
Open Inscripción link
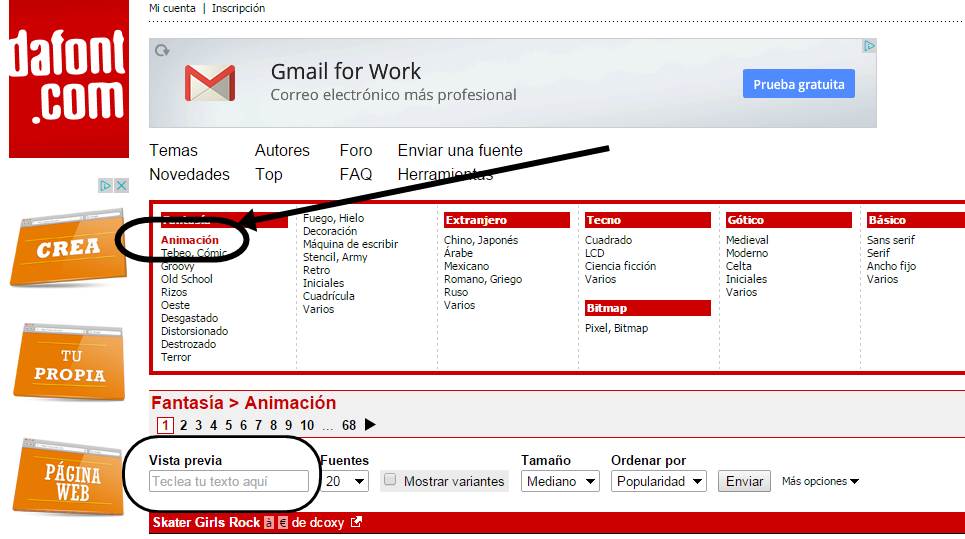click(238, 8)
